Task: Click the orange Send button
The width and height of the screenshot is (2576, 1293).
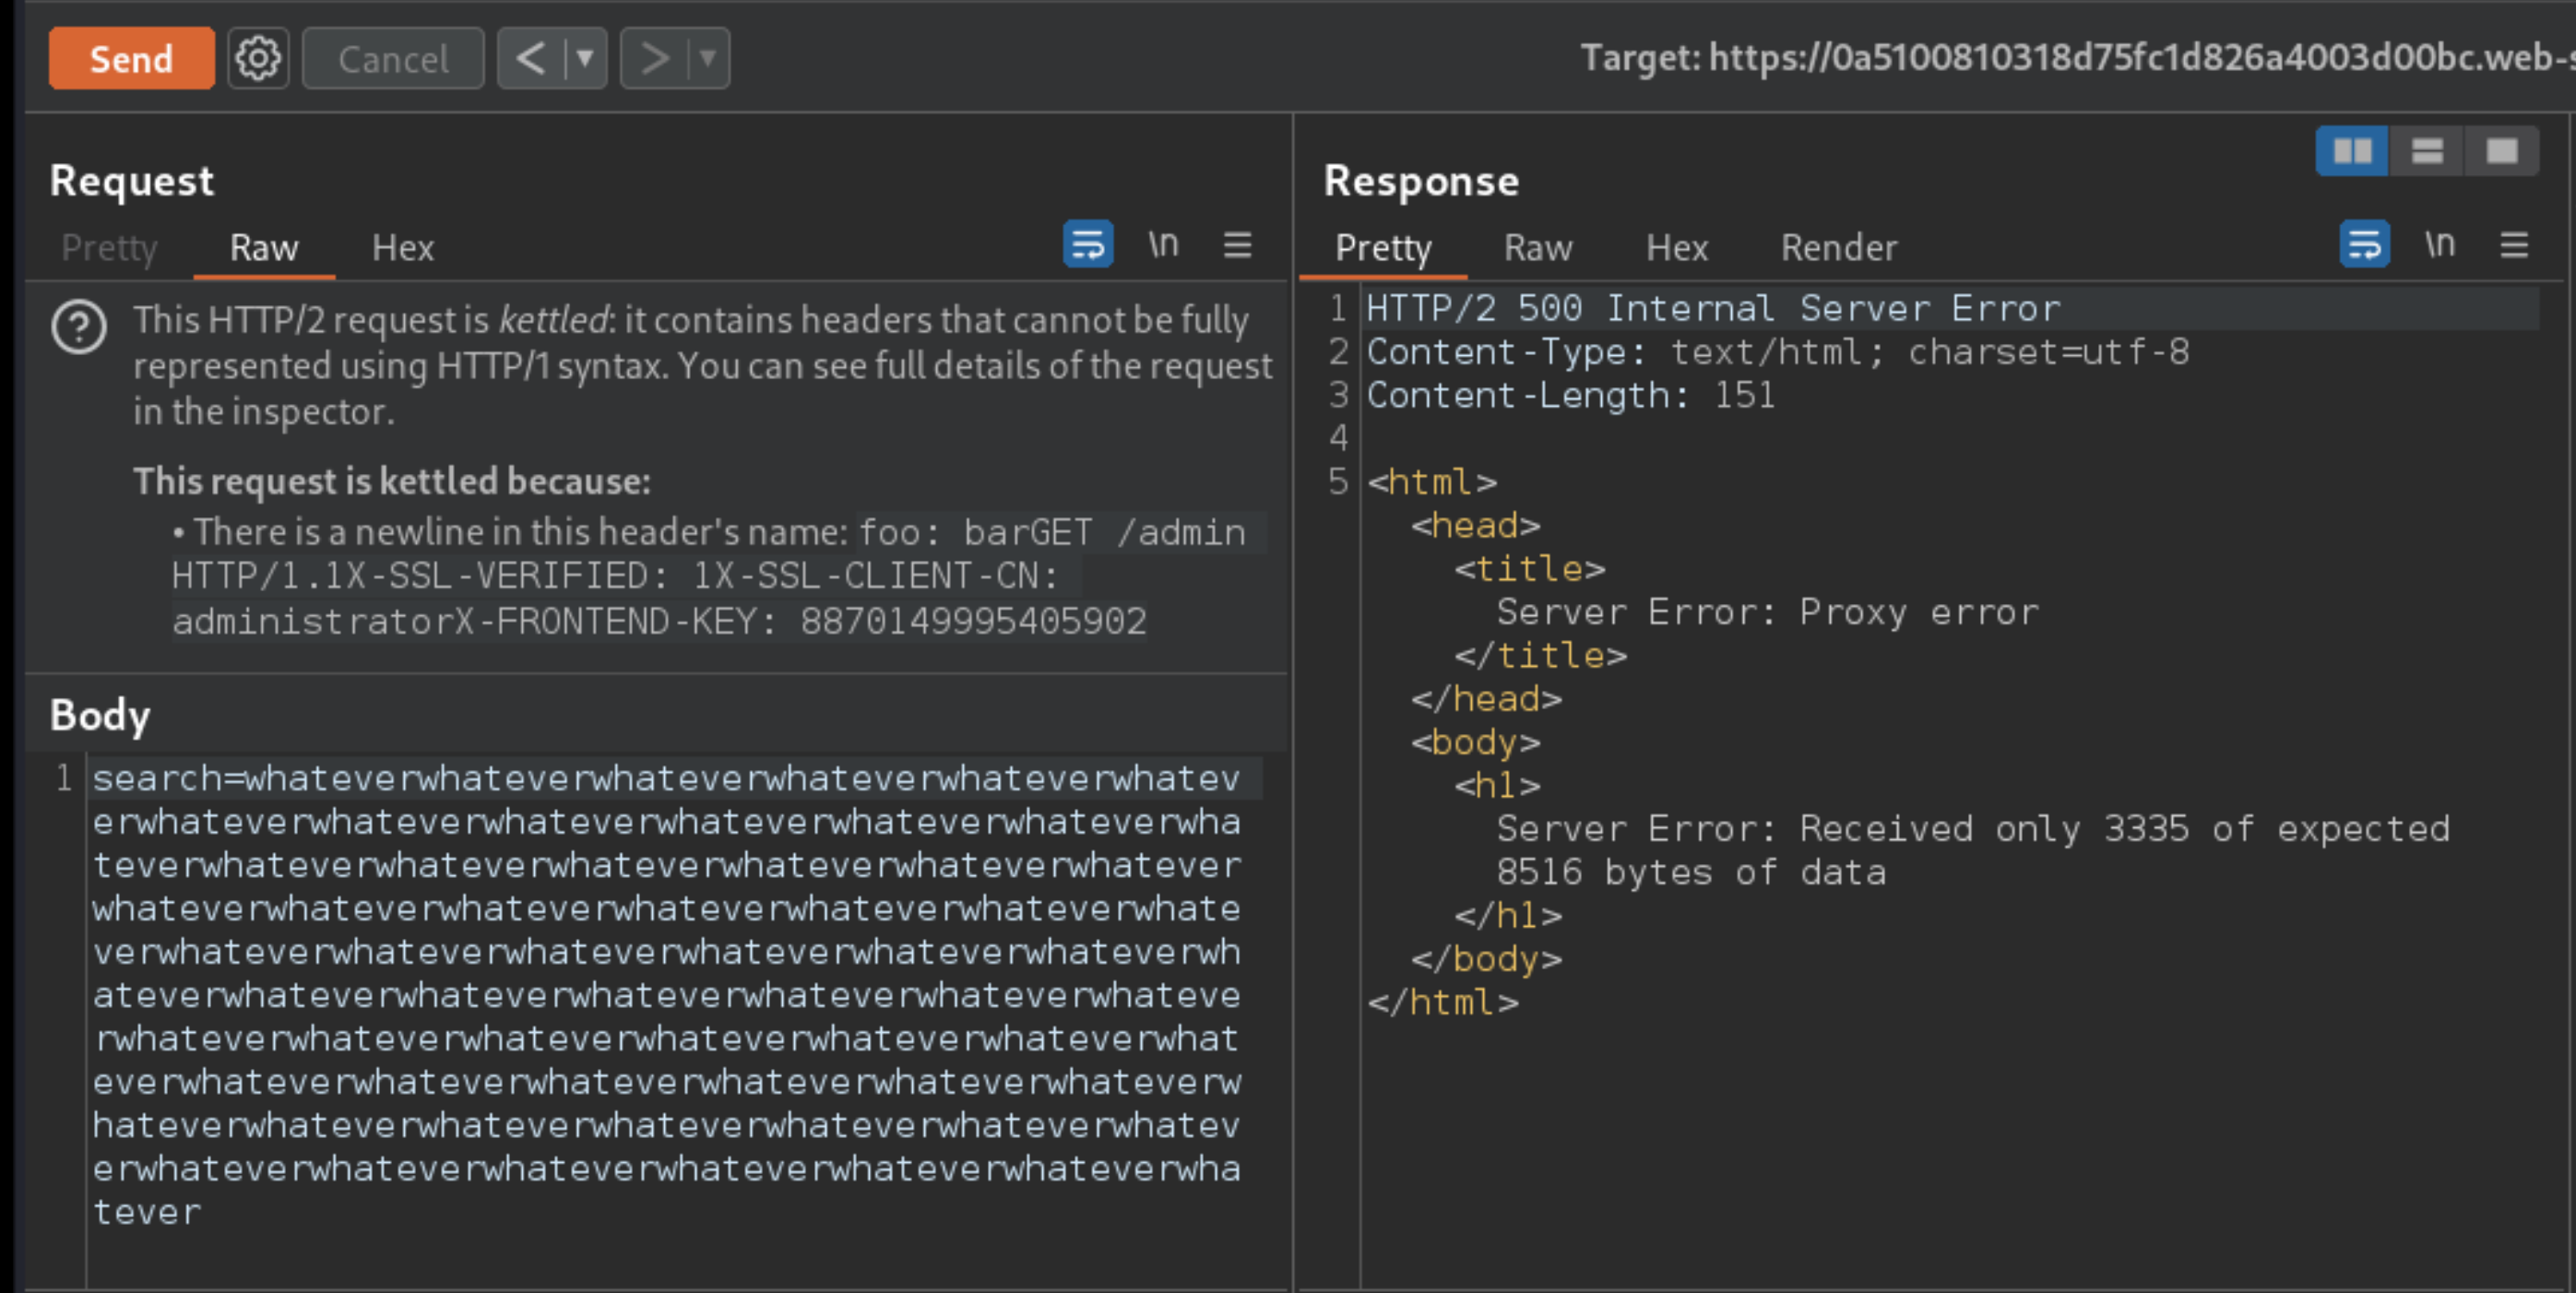Action: point(131,59)
